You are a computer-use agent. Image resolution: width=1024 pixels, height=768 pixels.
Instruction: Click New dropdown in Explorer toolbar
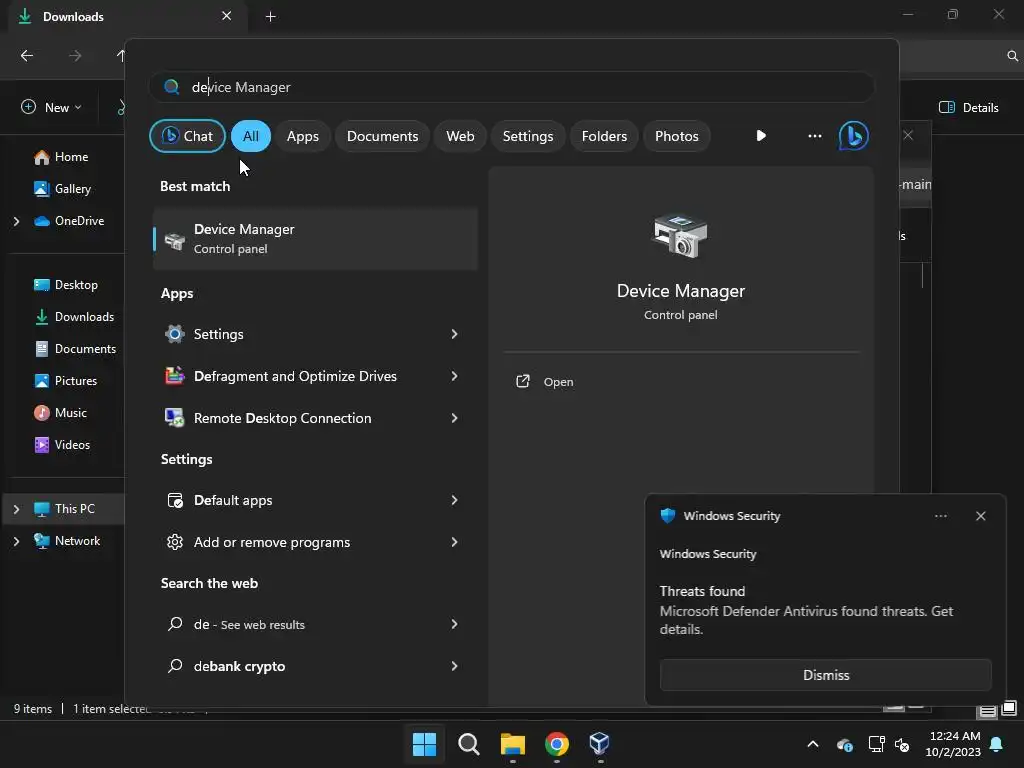click(x=52, y=107)
